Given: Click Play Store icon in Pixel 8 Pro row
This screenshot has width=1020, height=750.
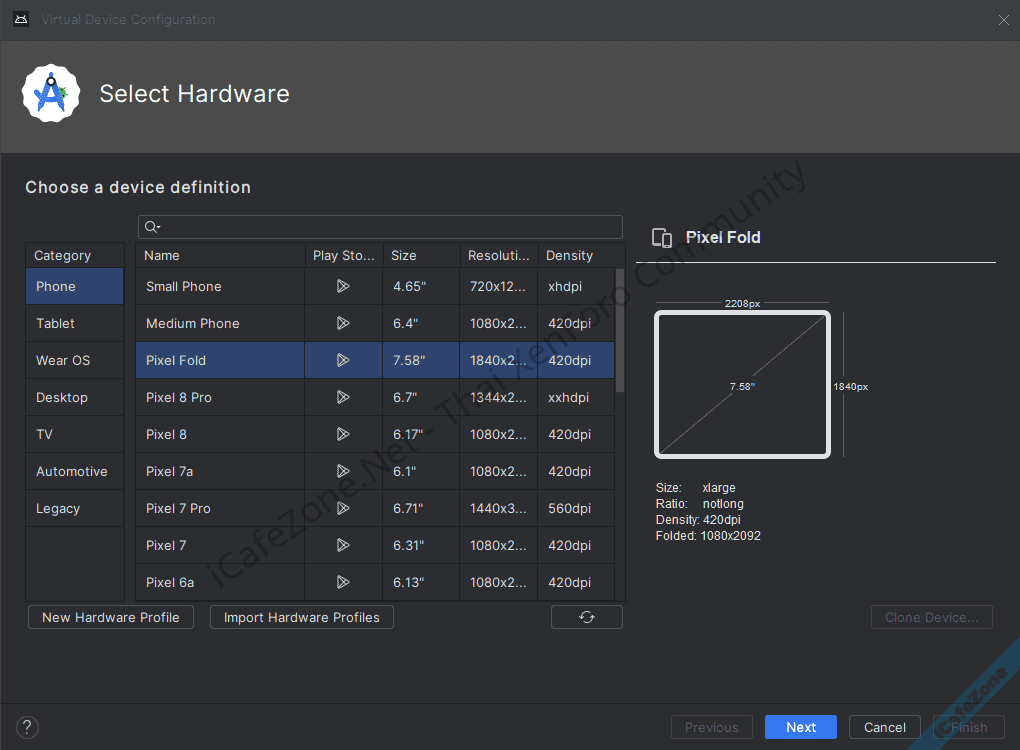Looking at the screenshot, I should pyautogui.click(x=343, y=397).
